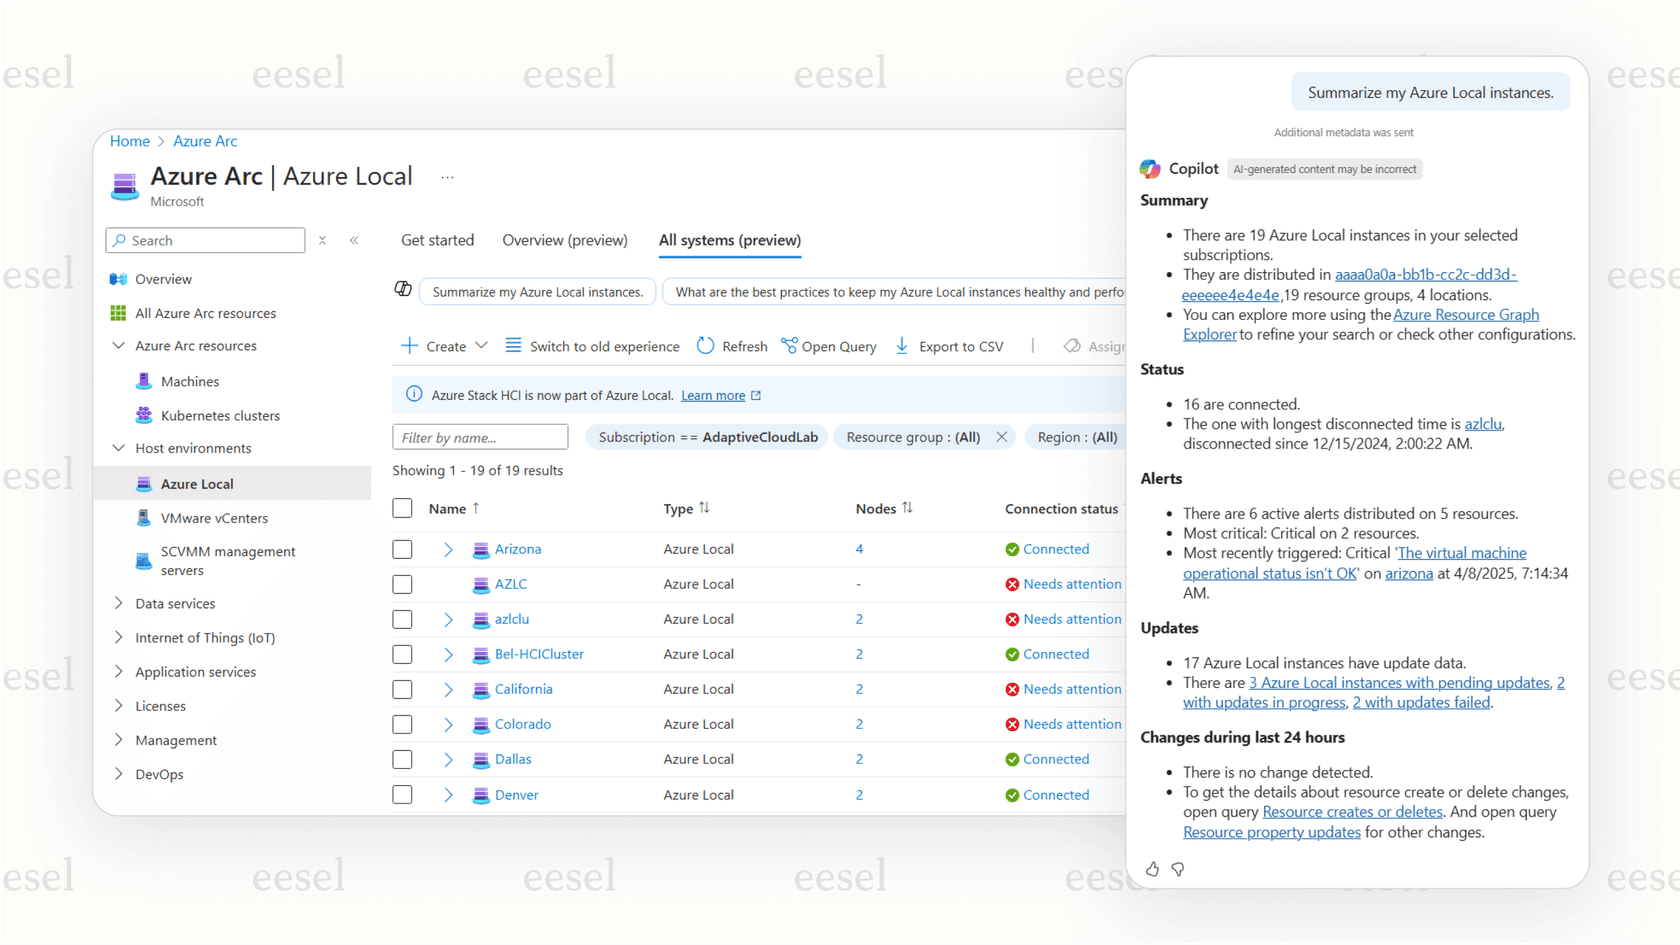Check the Arizona instance row checkbox
The width and height of the screenshot is (1680, 945).
[x=402, y=549]
